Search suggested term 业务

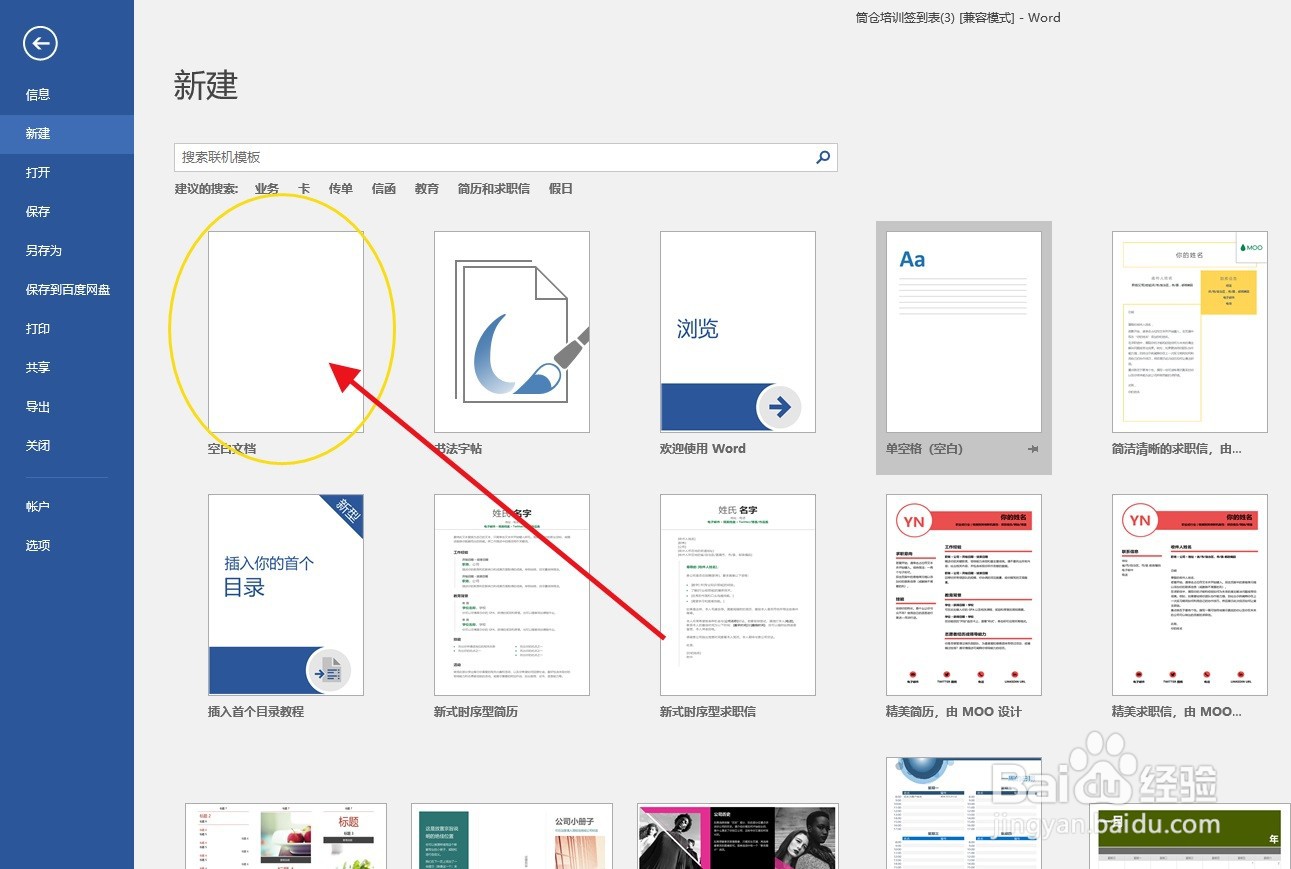coord(267,189)
